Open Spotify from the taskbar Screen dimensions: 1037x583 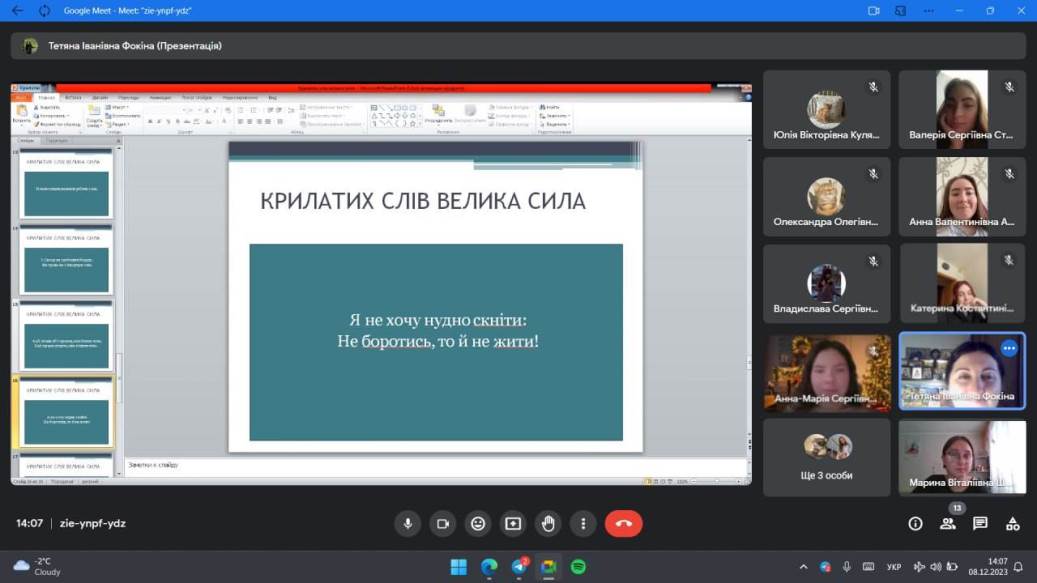[578, 567]
